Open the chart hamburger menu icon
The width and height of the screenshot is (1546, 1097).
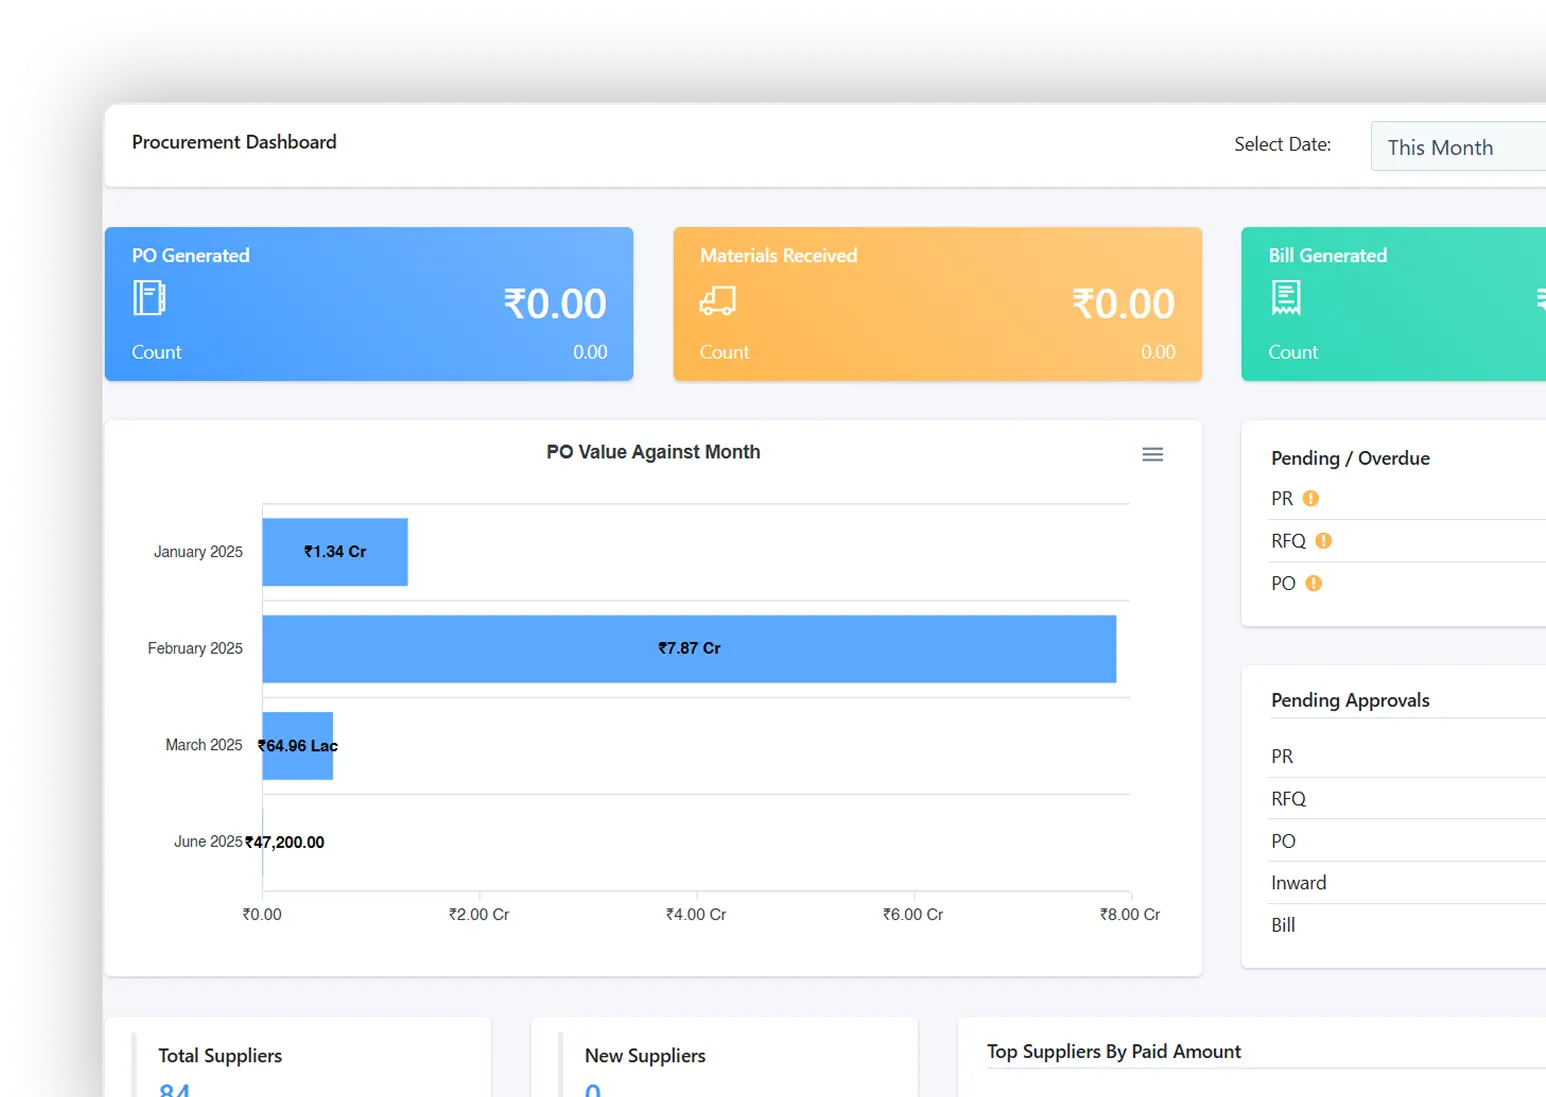1152,455
